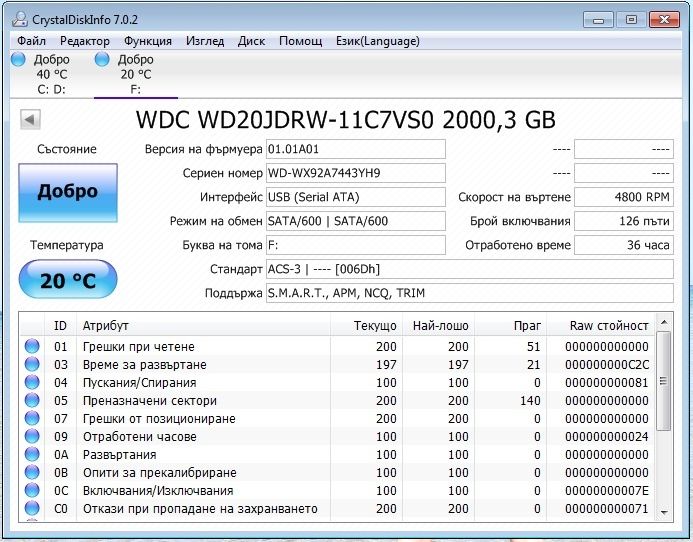Select the F: disk tab at 20 °C
This screenshot has height=542, width=693.
coord(136,74)
